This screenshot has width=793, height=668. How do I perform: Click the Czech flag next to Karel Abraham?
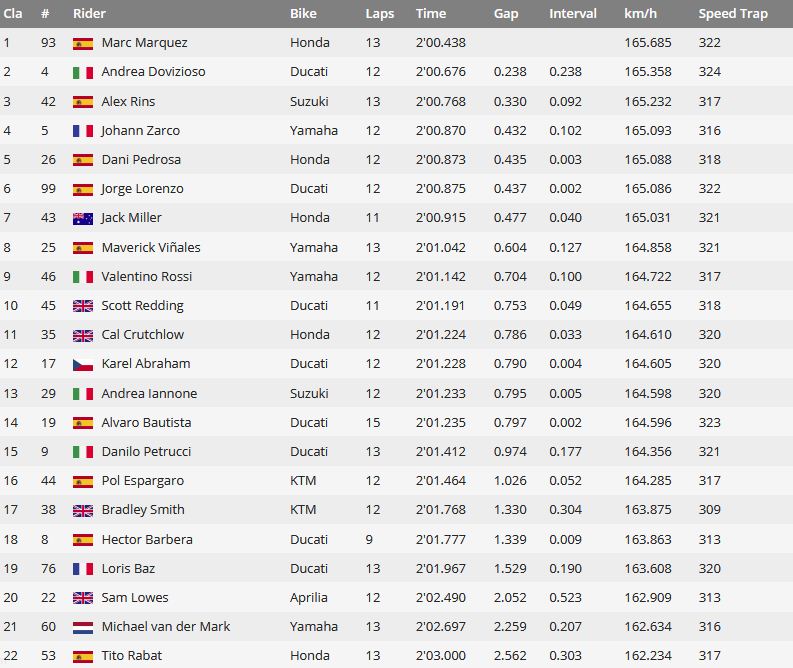[x=83, y=365]
